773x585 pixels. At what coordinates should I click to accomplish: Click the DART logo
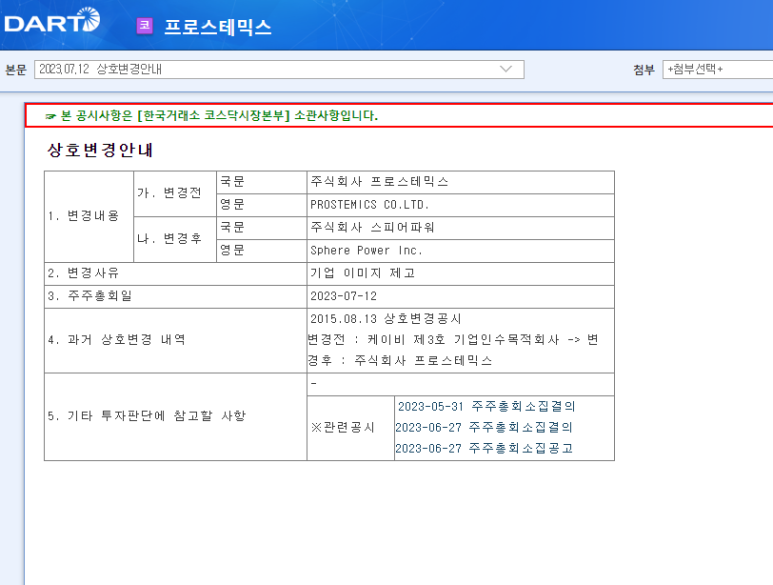pyautogui.click(x=52, y=21)
